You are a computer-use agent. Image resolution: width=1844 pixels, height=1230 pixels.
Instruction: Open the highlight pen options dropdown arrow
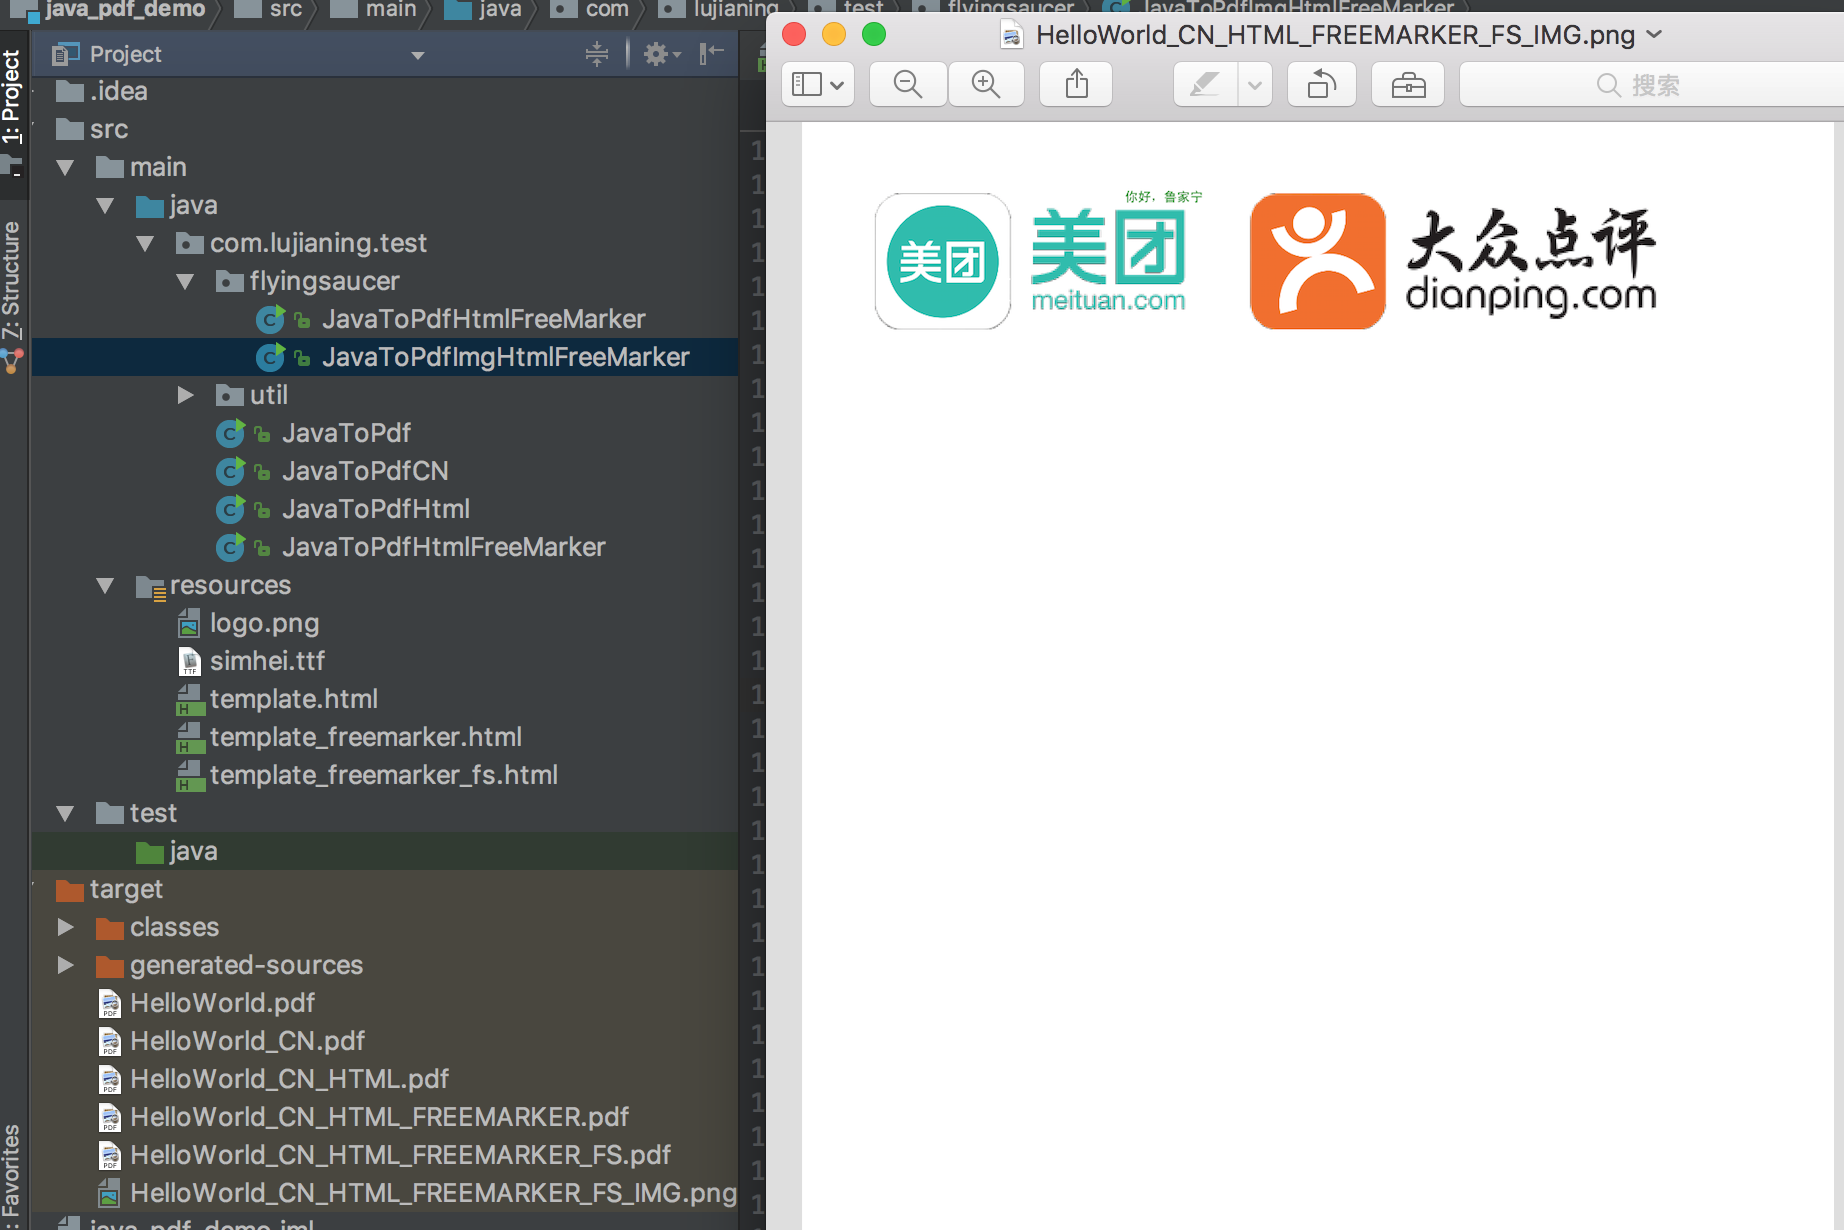pyautogui.click(x=1254, y=85)
